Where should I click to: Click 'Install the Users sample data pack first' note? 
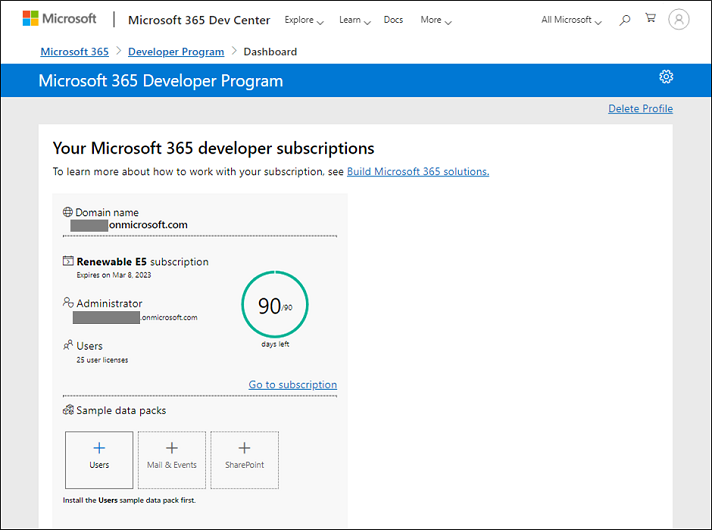click(129, 500)
